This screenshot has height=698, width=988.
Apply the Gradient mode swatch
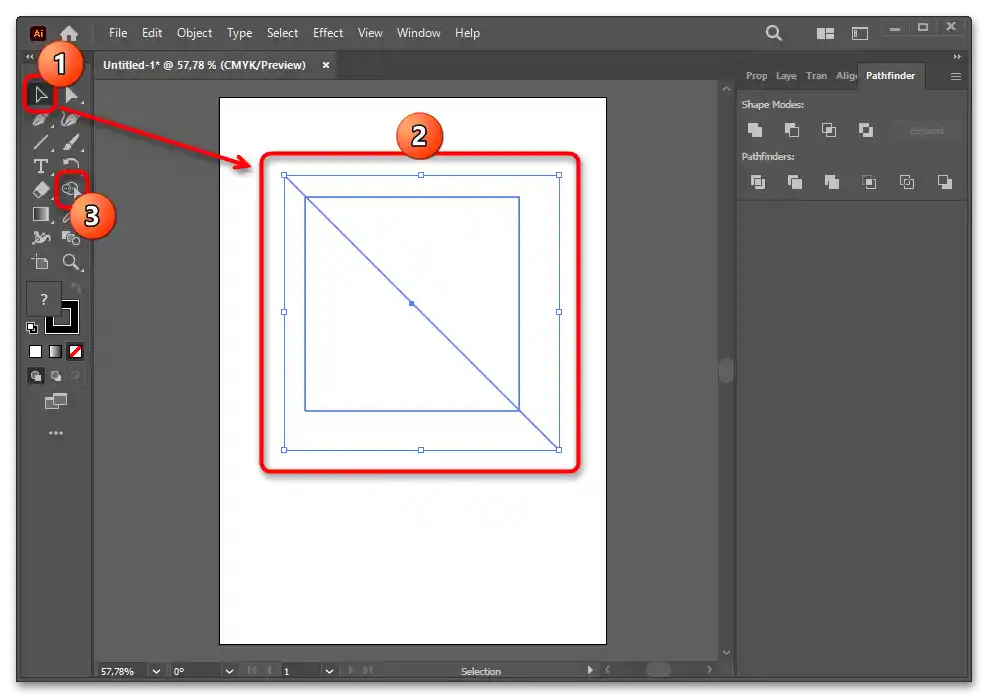(x=55, y=352)
